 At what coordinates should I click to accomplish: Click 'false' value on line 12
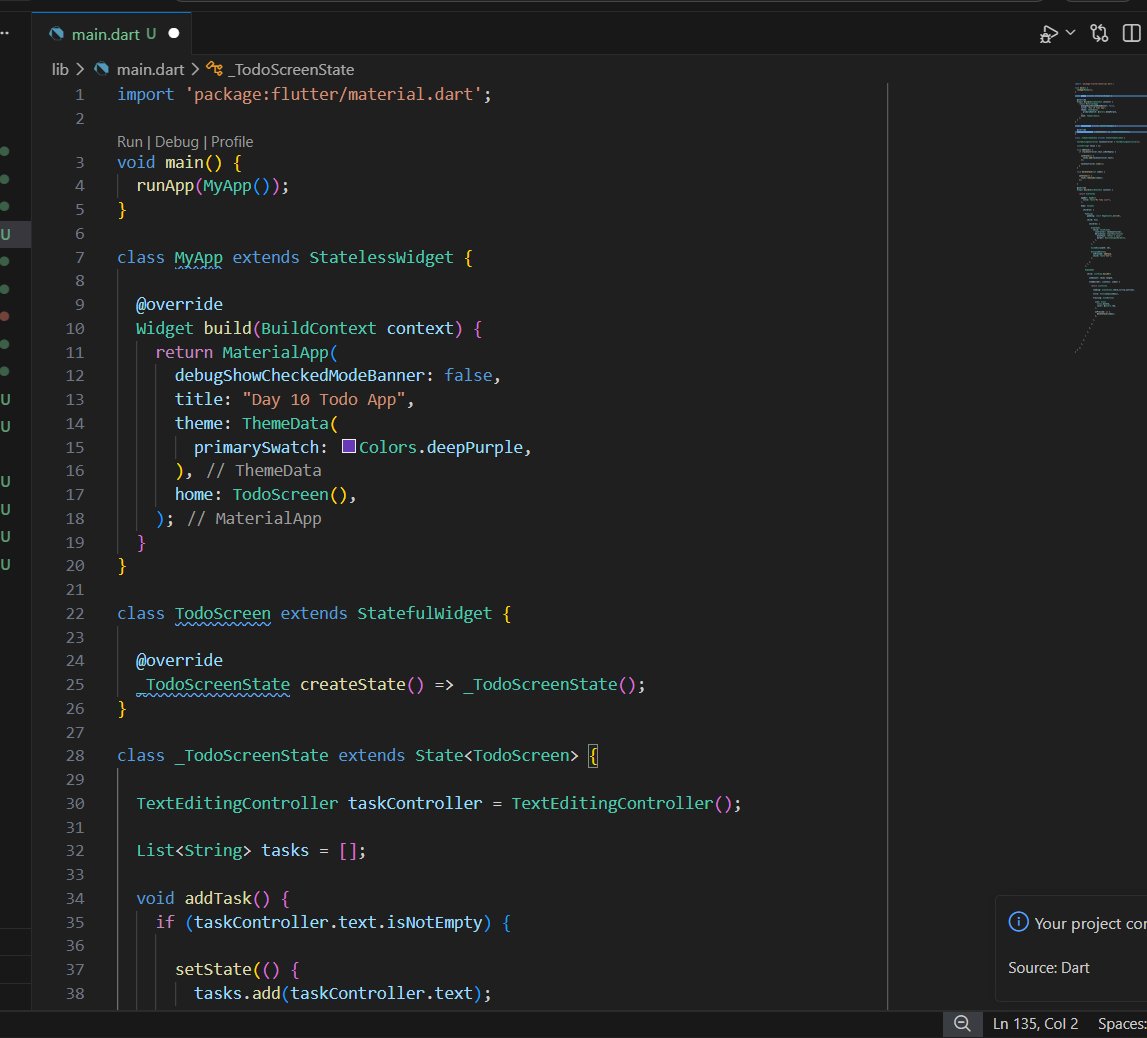(x=468, y=375)
